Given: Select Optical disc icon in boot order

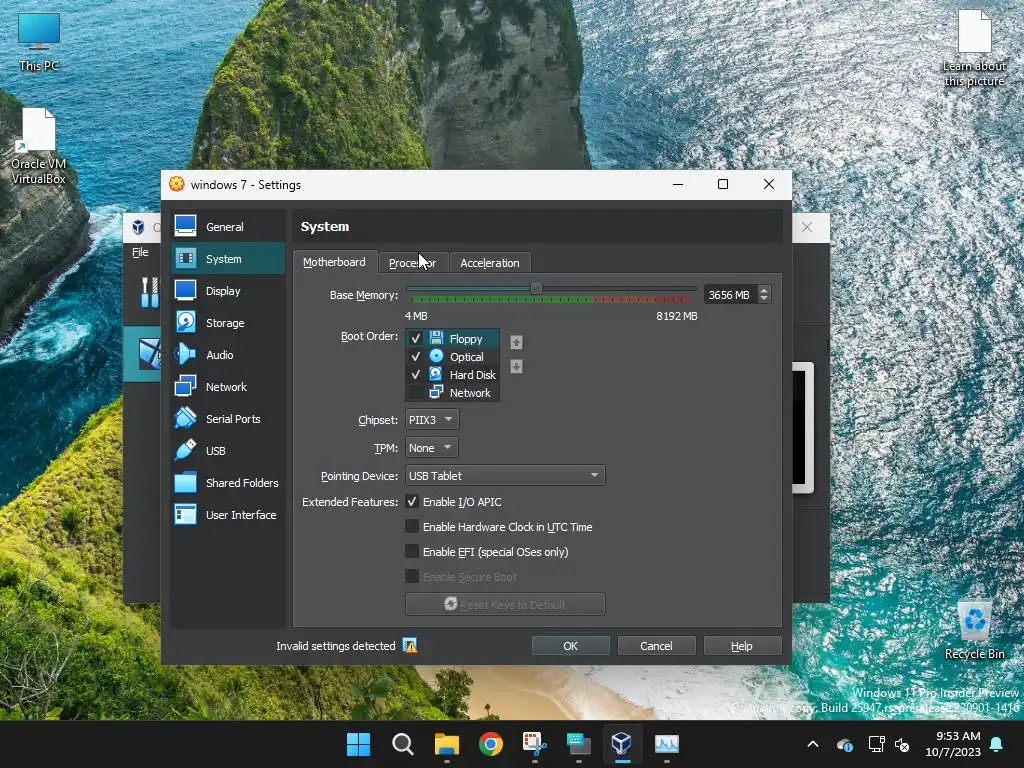Looking at the screenshot, I should (436, 357).
